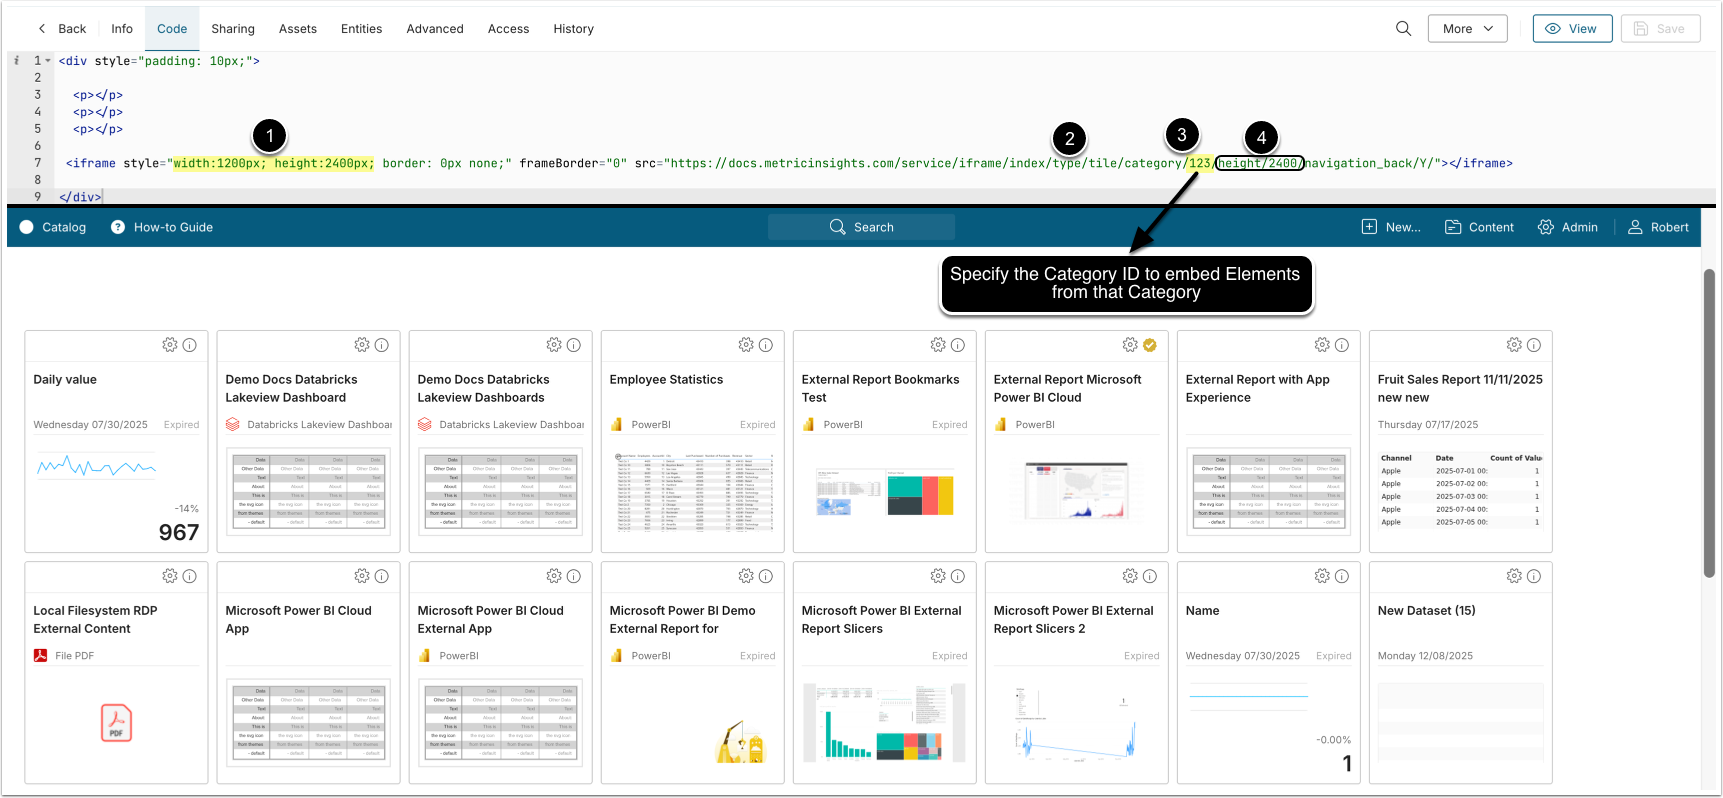Open gear settings on Daily value tile
Image resolution: width=1723 pixels, height=798 pixels.
170,345
